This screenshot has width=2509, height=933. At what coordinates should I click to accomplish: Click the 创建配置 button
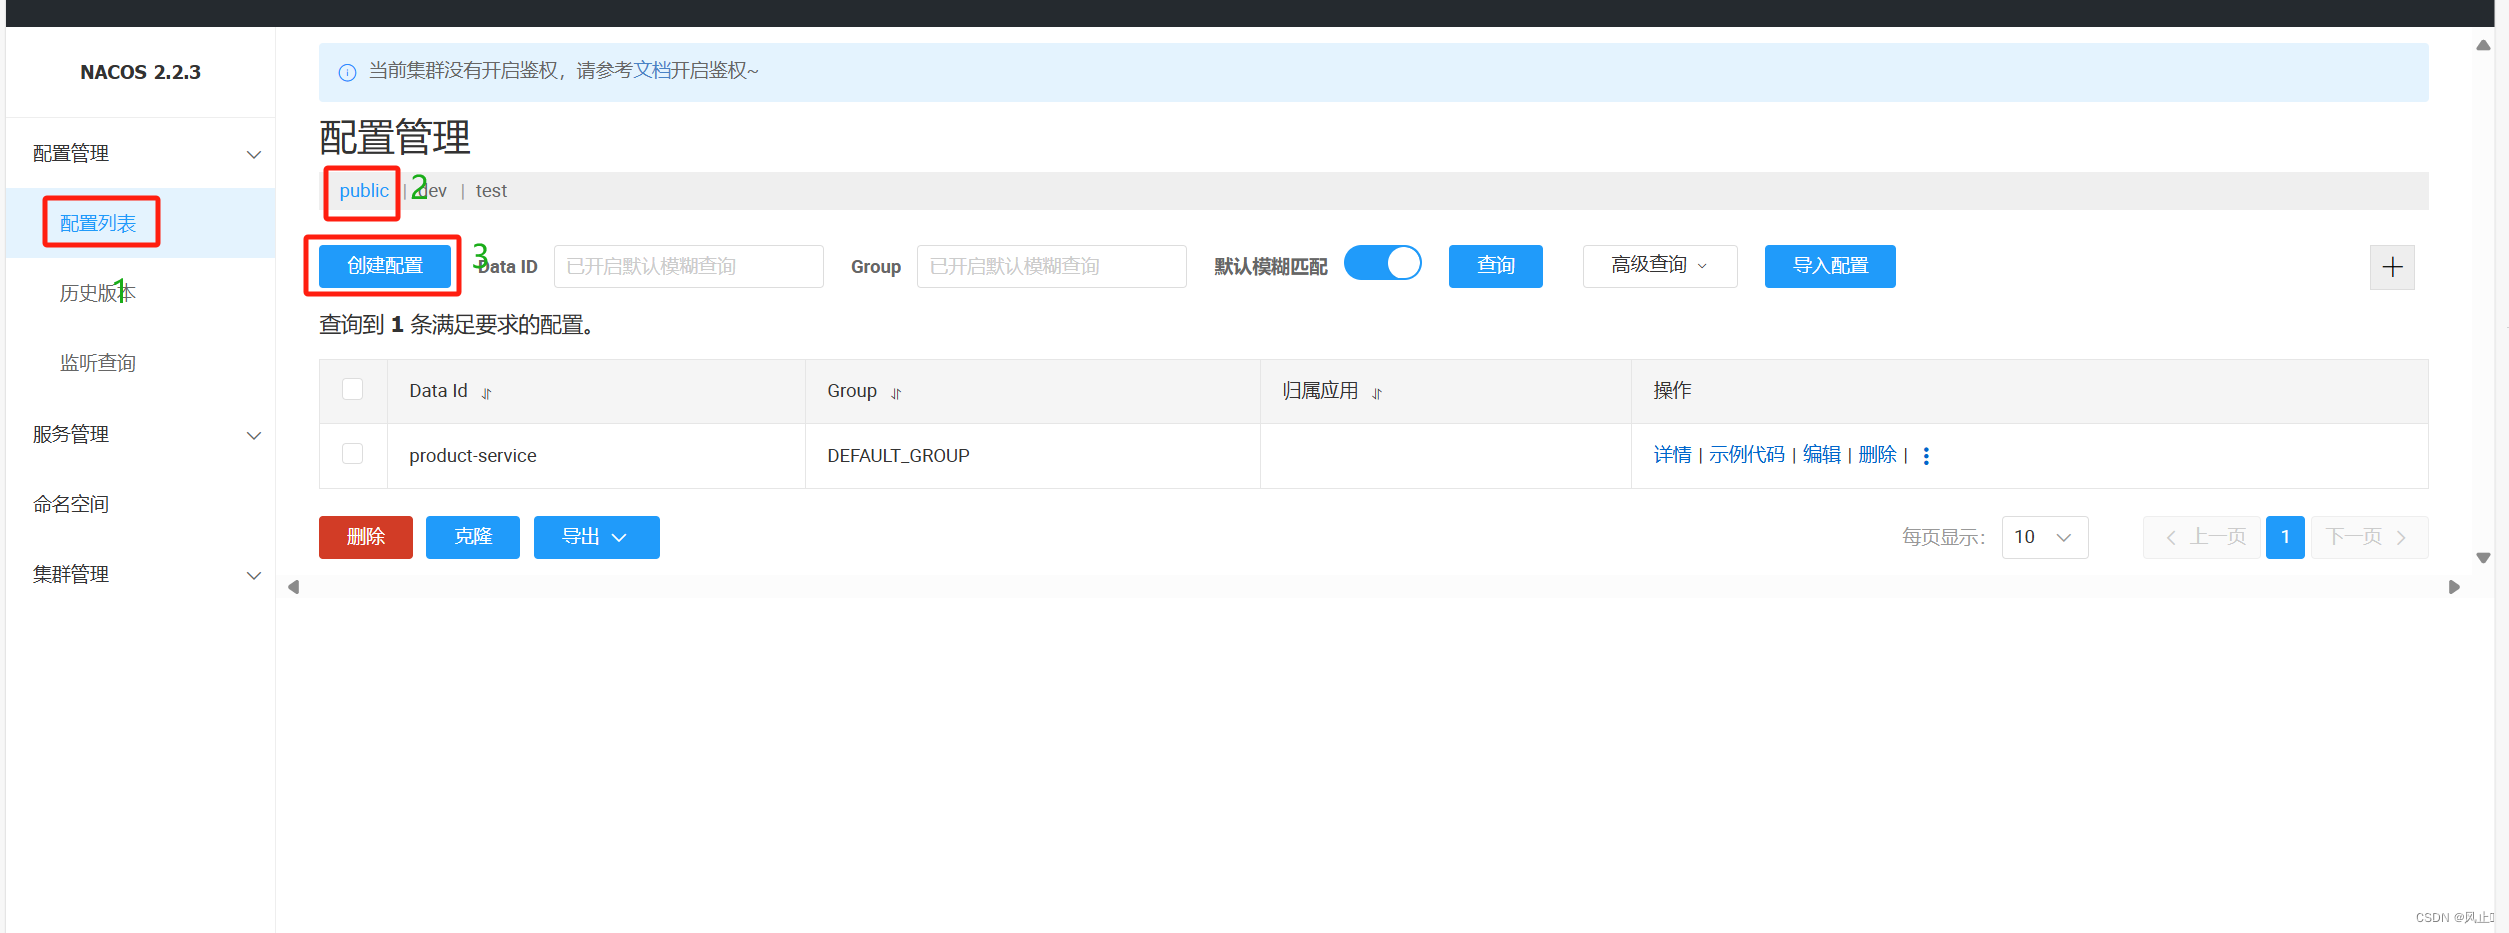[x=385, y=266]
